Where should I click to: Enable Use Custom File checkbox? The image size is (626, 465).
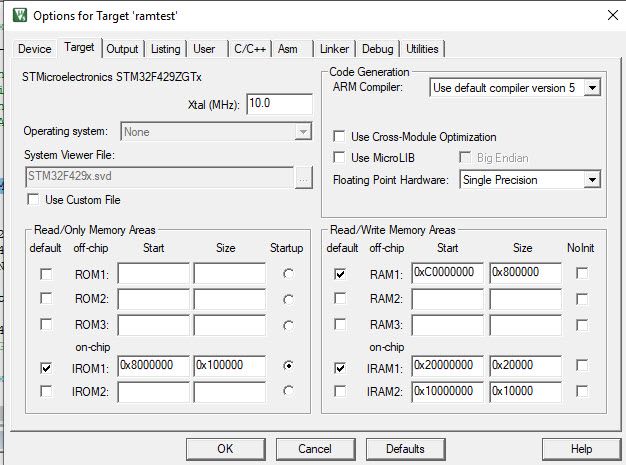click(33, 199)
